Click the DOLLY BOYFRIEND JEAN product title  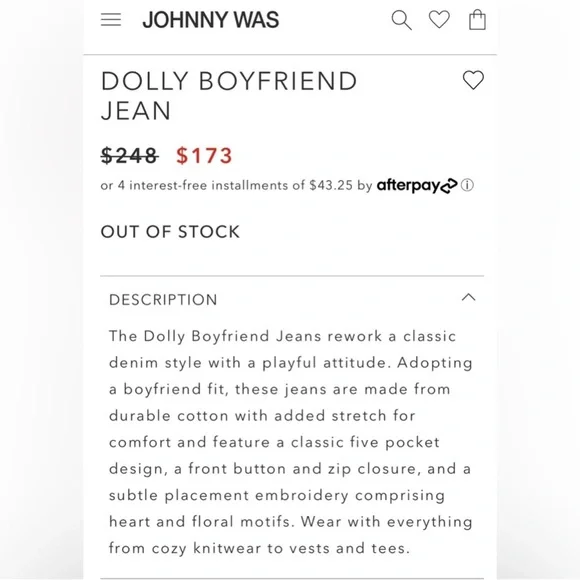(x=229, y=96)
